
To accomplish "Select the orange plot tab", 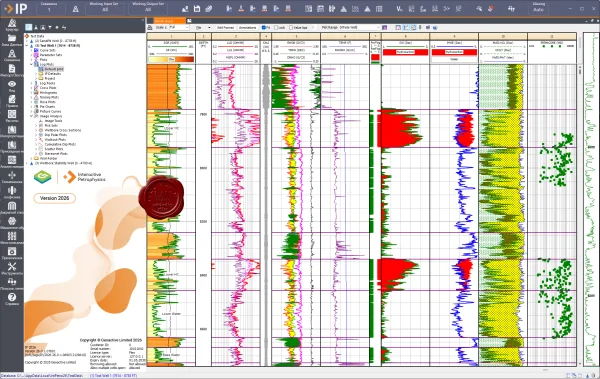I will pos(170,21).
